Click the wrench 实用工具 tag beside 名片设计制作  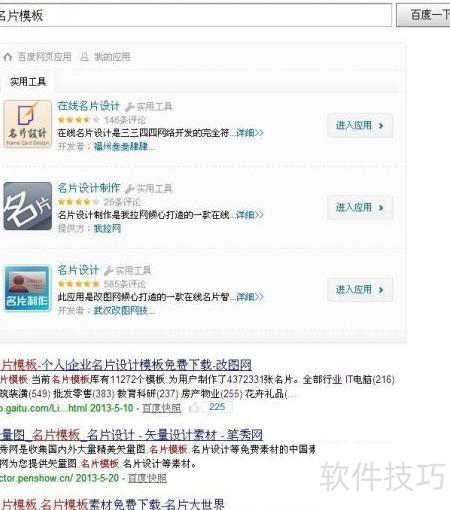pos(149,189)
